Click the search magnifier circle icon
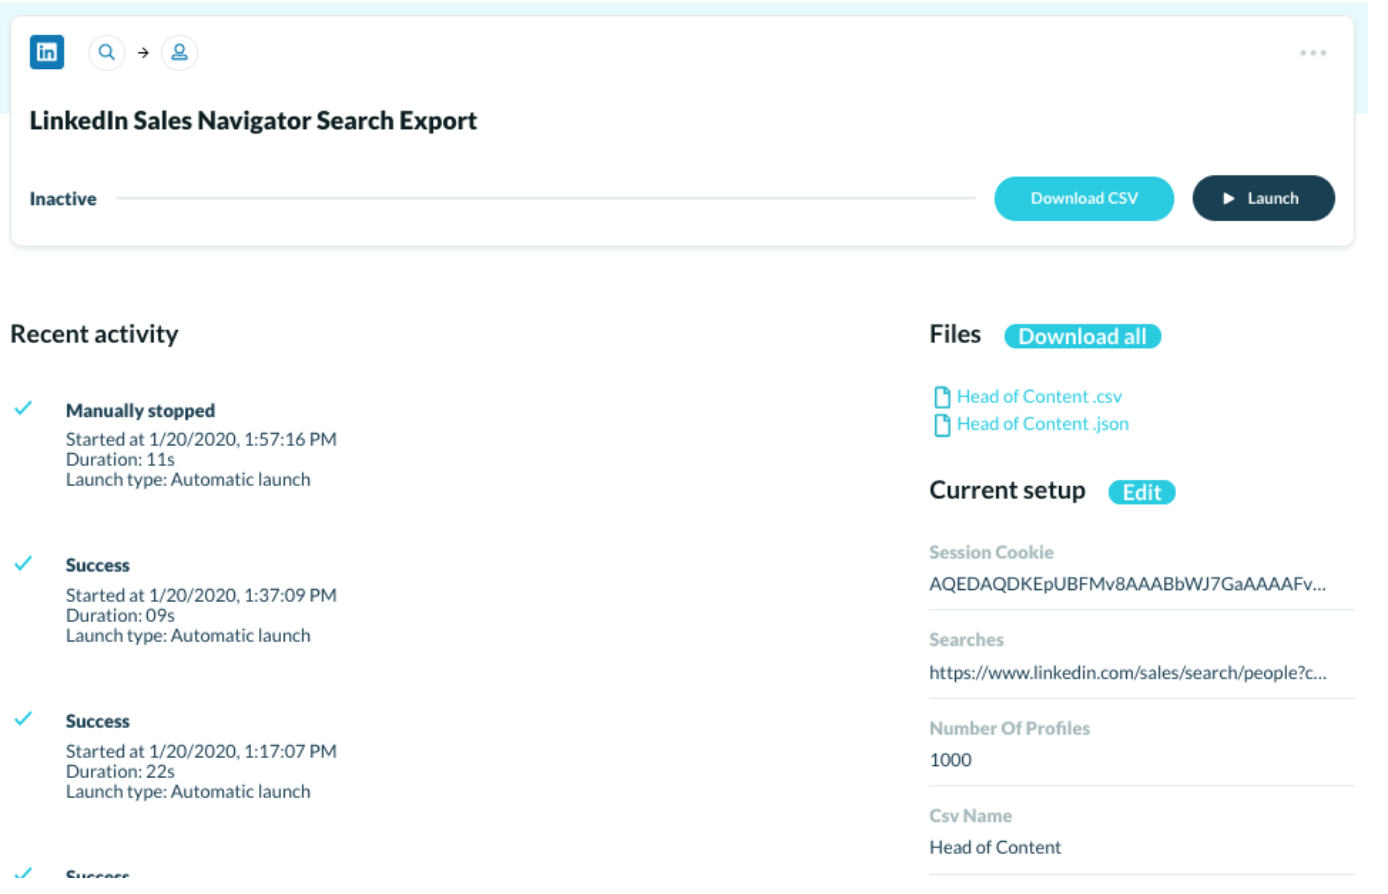1388x894 pixels. click(106, 52)
